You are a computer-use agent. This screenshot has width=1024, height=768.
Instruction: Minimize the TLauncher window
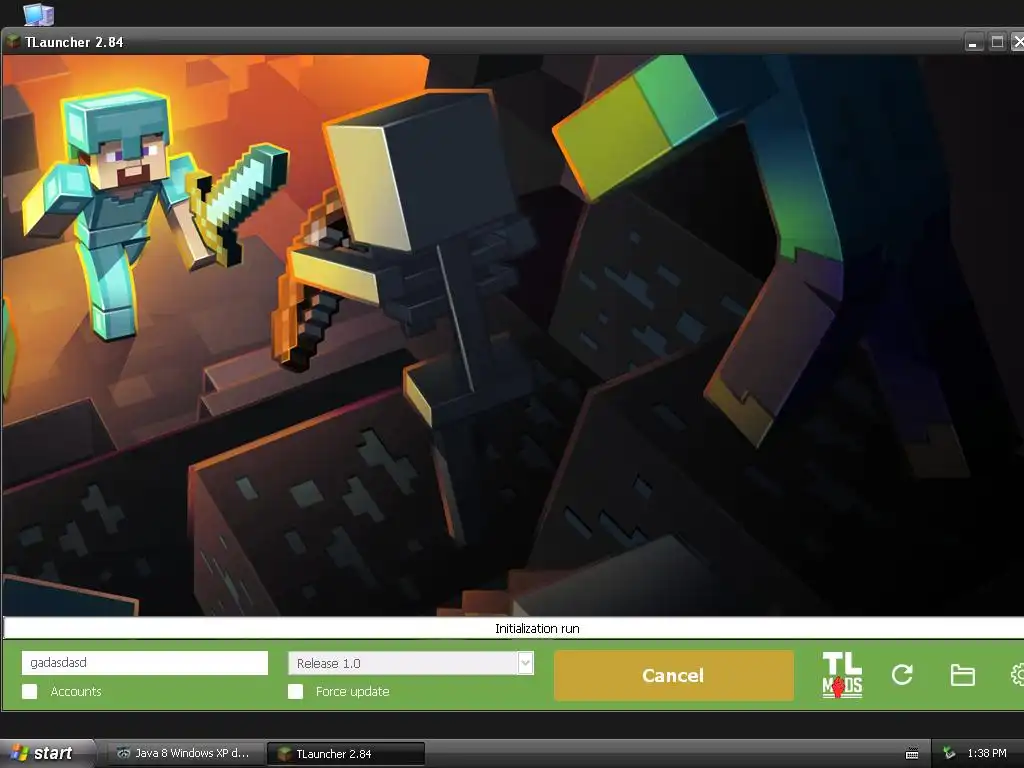point(974,42)
